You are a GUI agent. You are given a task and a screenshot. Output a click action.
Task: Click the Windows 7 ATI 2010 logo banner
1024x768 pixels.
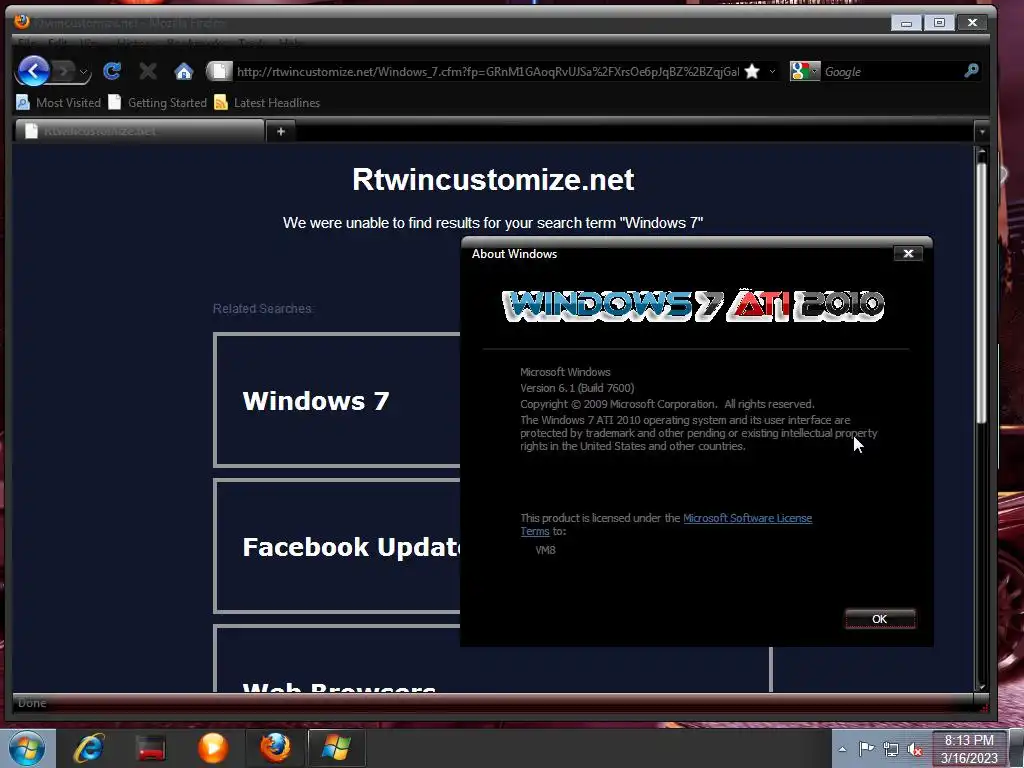click(693, 306)
